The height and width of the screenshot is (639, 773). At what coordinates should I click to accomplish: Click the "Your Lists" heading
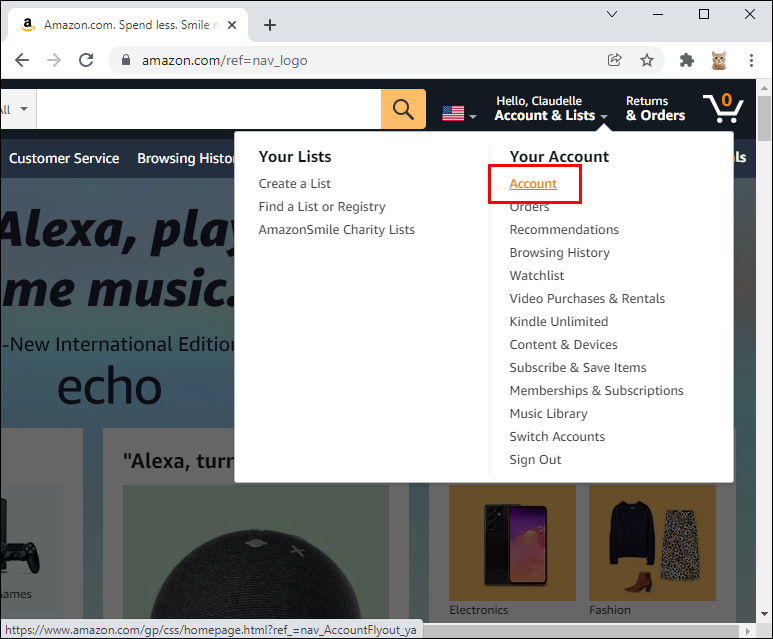point(295,157)
